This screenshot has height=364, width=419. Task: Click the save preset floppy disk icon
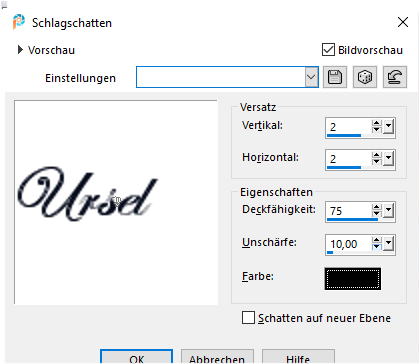coord(335,77)
